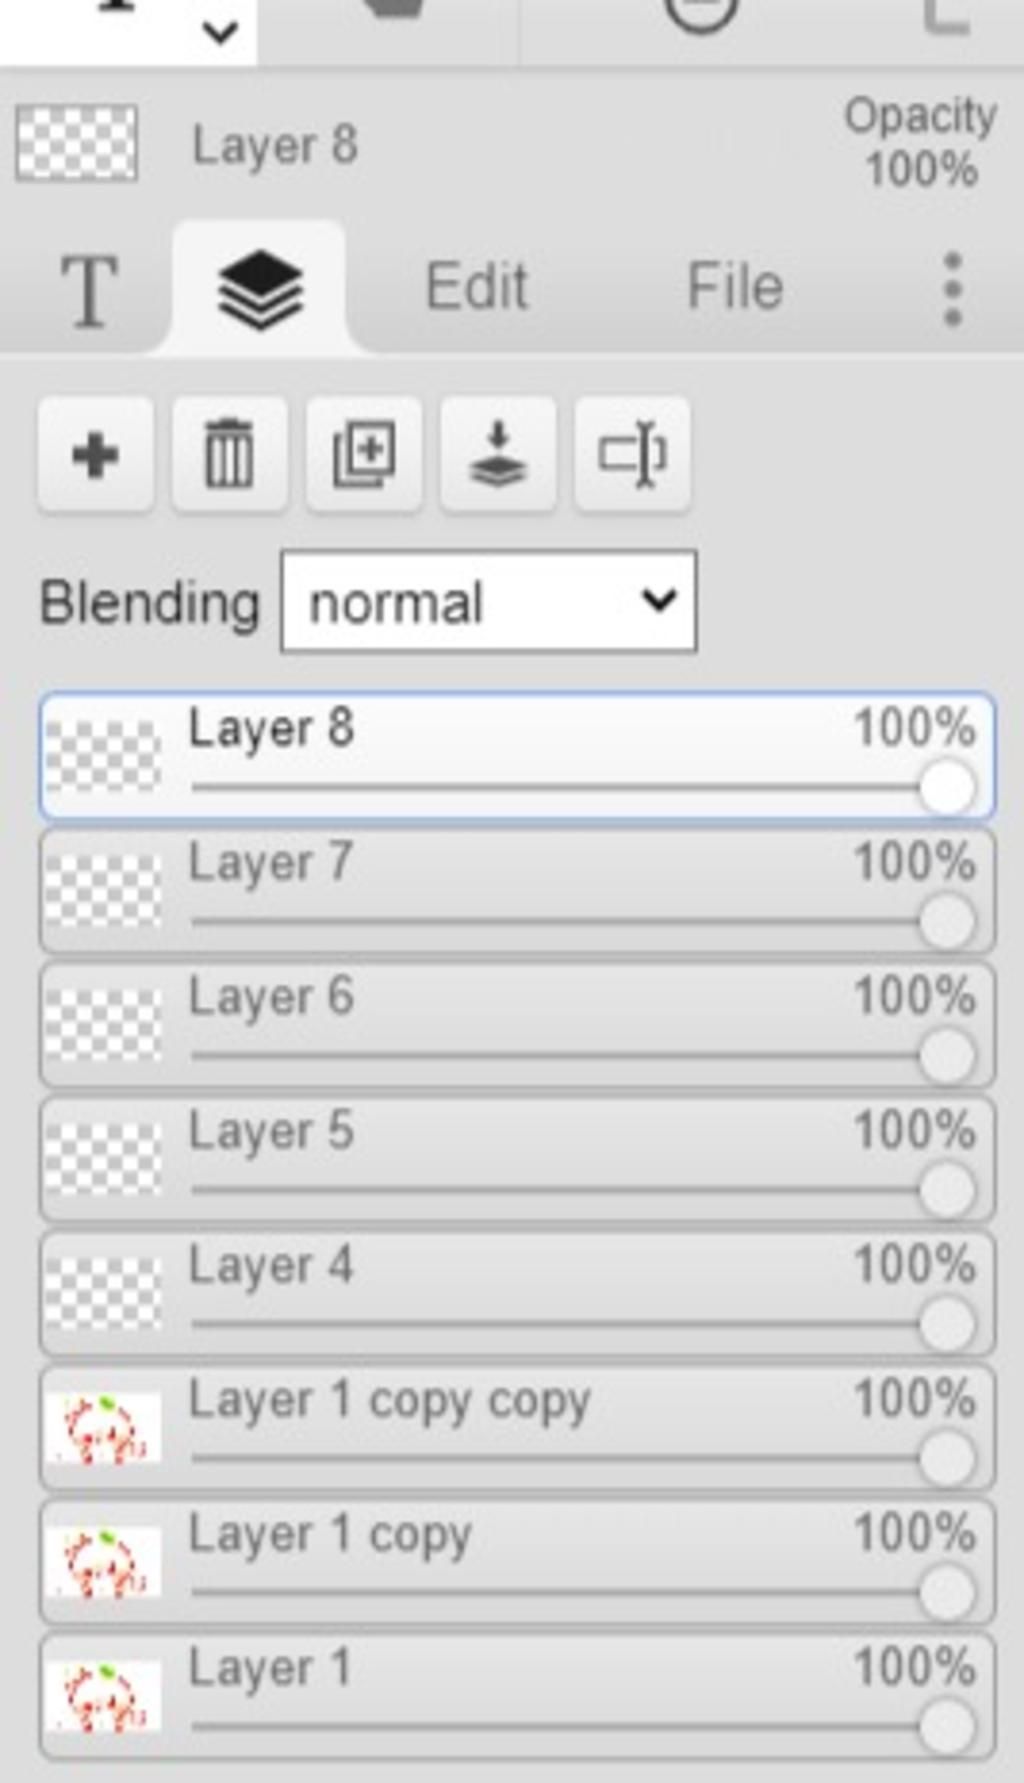This screenshot has height=1783, width=1024.
Task: Select Layer 7 in the list
Action: [517, 891]
